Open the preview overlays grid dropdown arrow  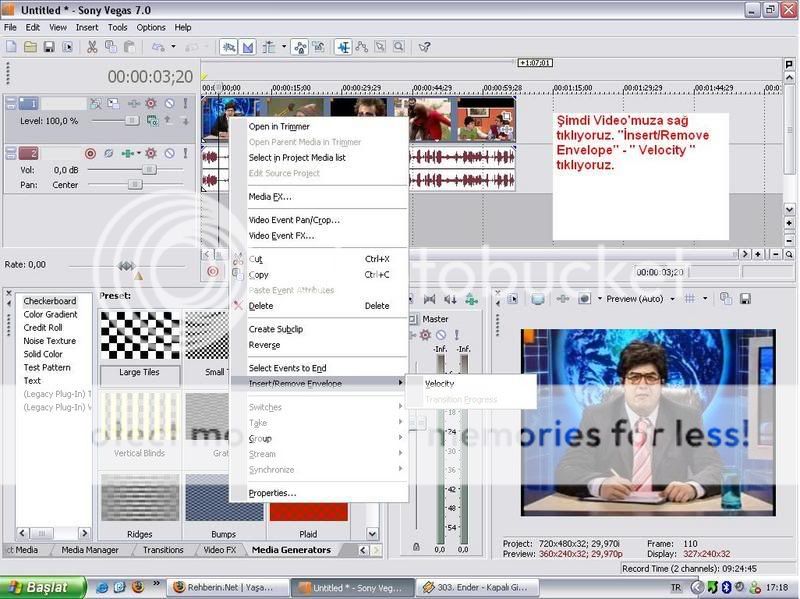[705, 298]
